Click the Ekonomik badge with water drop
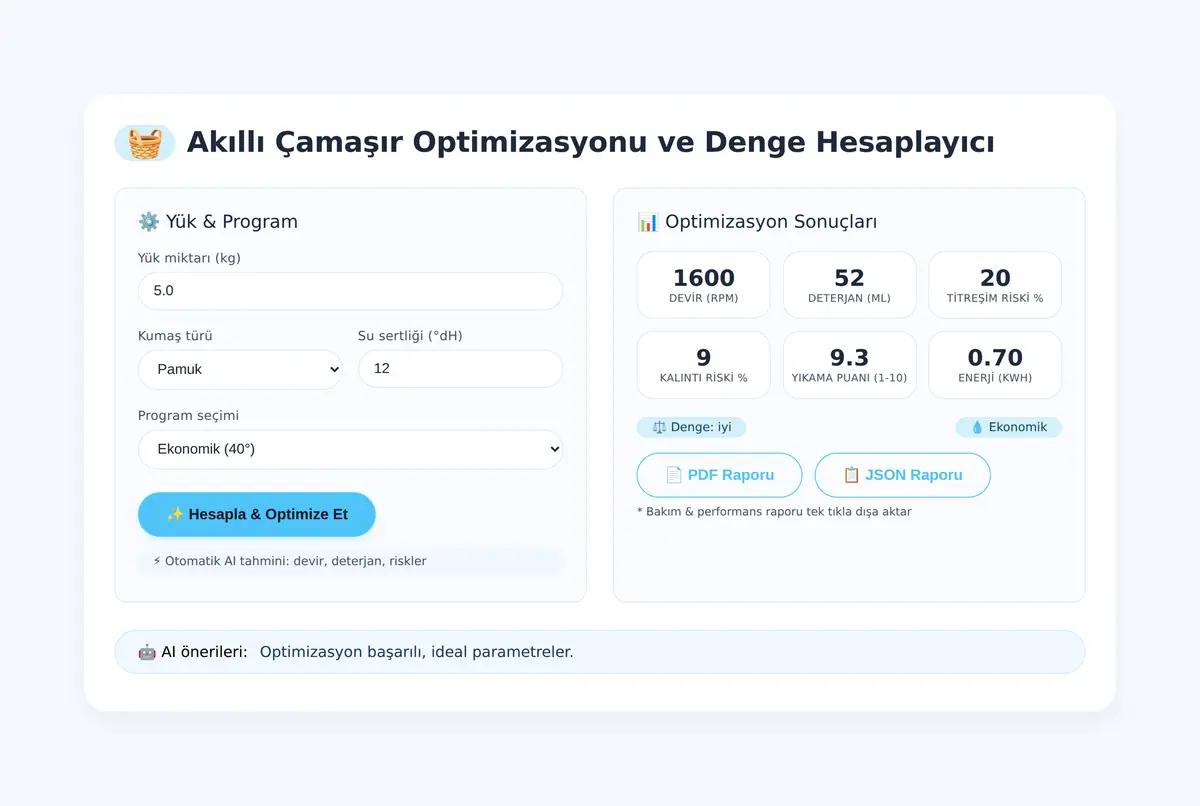 click(x=1008, y=427)
